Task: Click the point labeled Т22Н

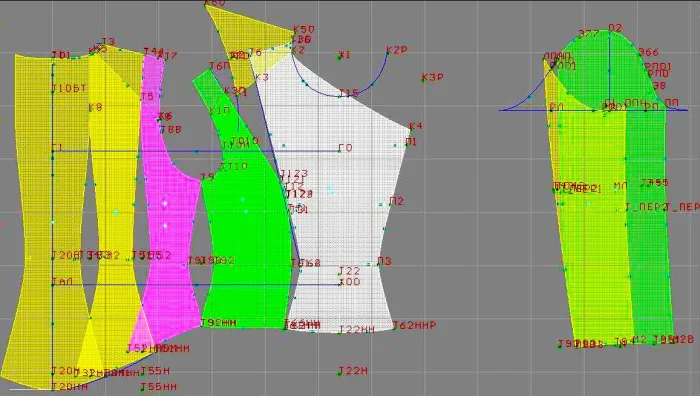Action: click(x=353, y=371)
